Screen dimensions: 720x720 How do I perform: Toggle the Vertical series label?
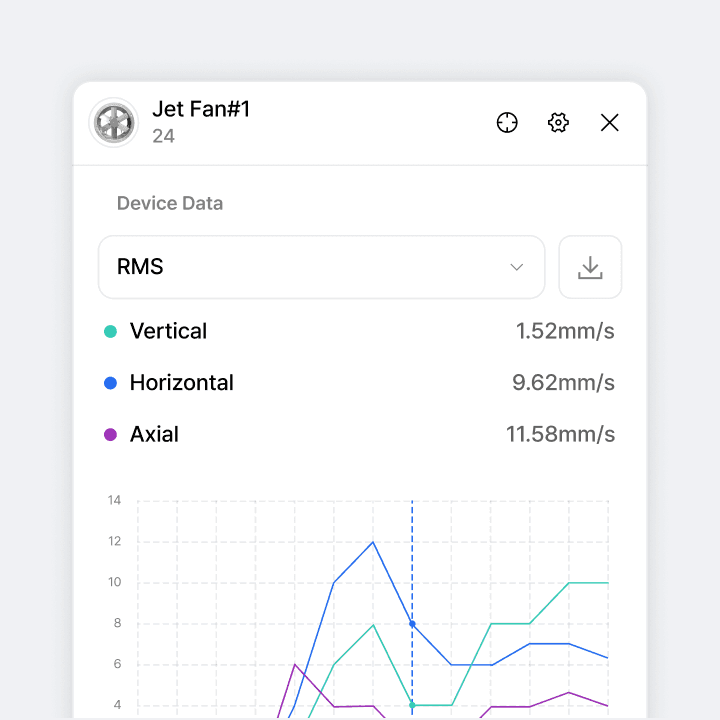click(168, 331)
